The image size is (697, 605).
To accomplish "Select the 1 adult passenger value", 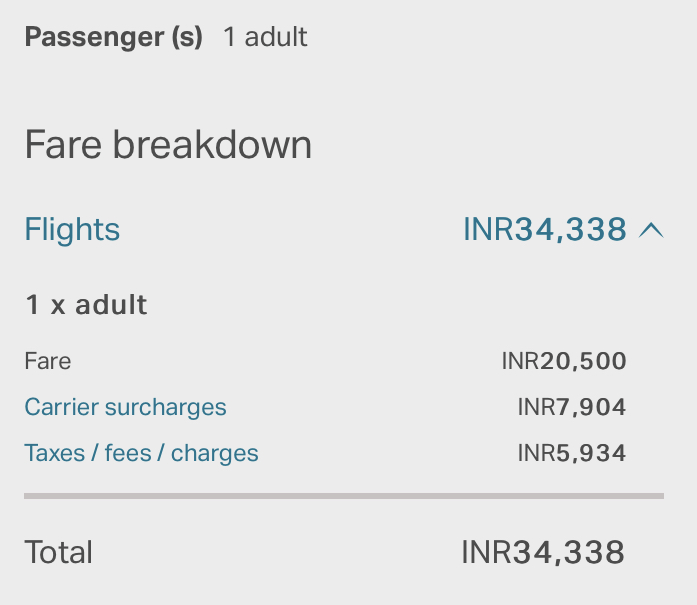I will pos(265,36).
